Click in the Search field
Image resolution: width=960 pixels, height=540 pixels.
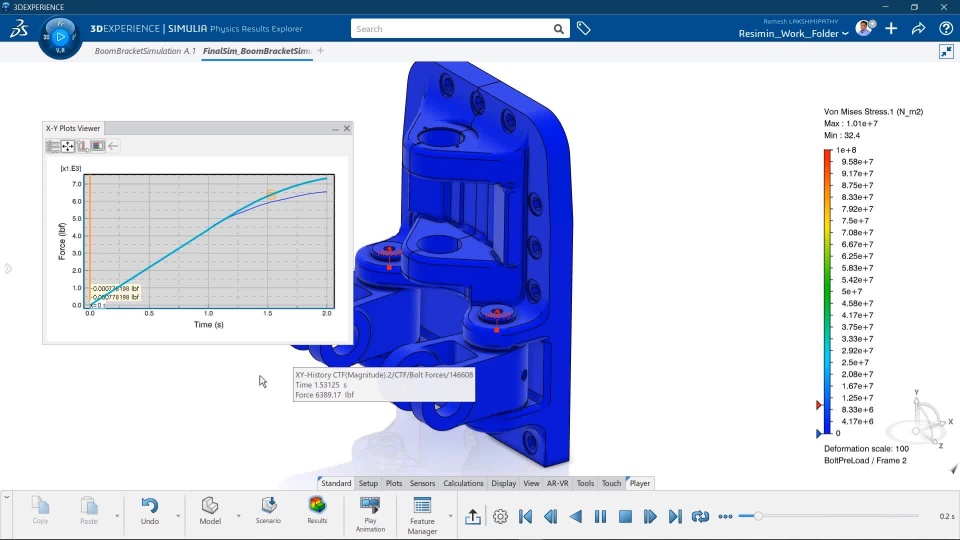pos(452,29)
